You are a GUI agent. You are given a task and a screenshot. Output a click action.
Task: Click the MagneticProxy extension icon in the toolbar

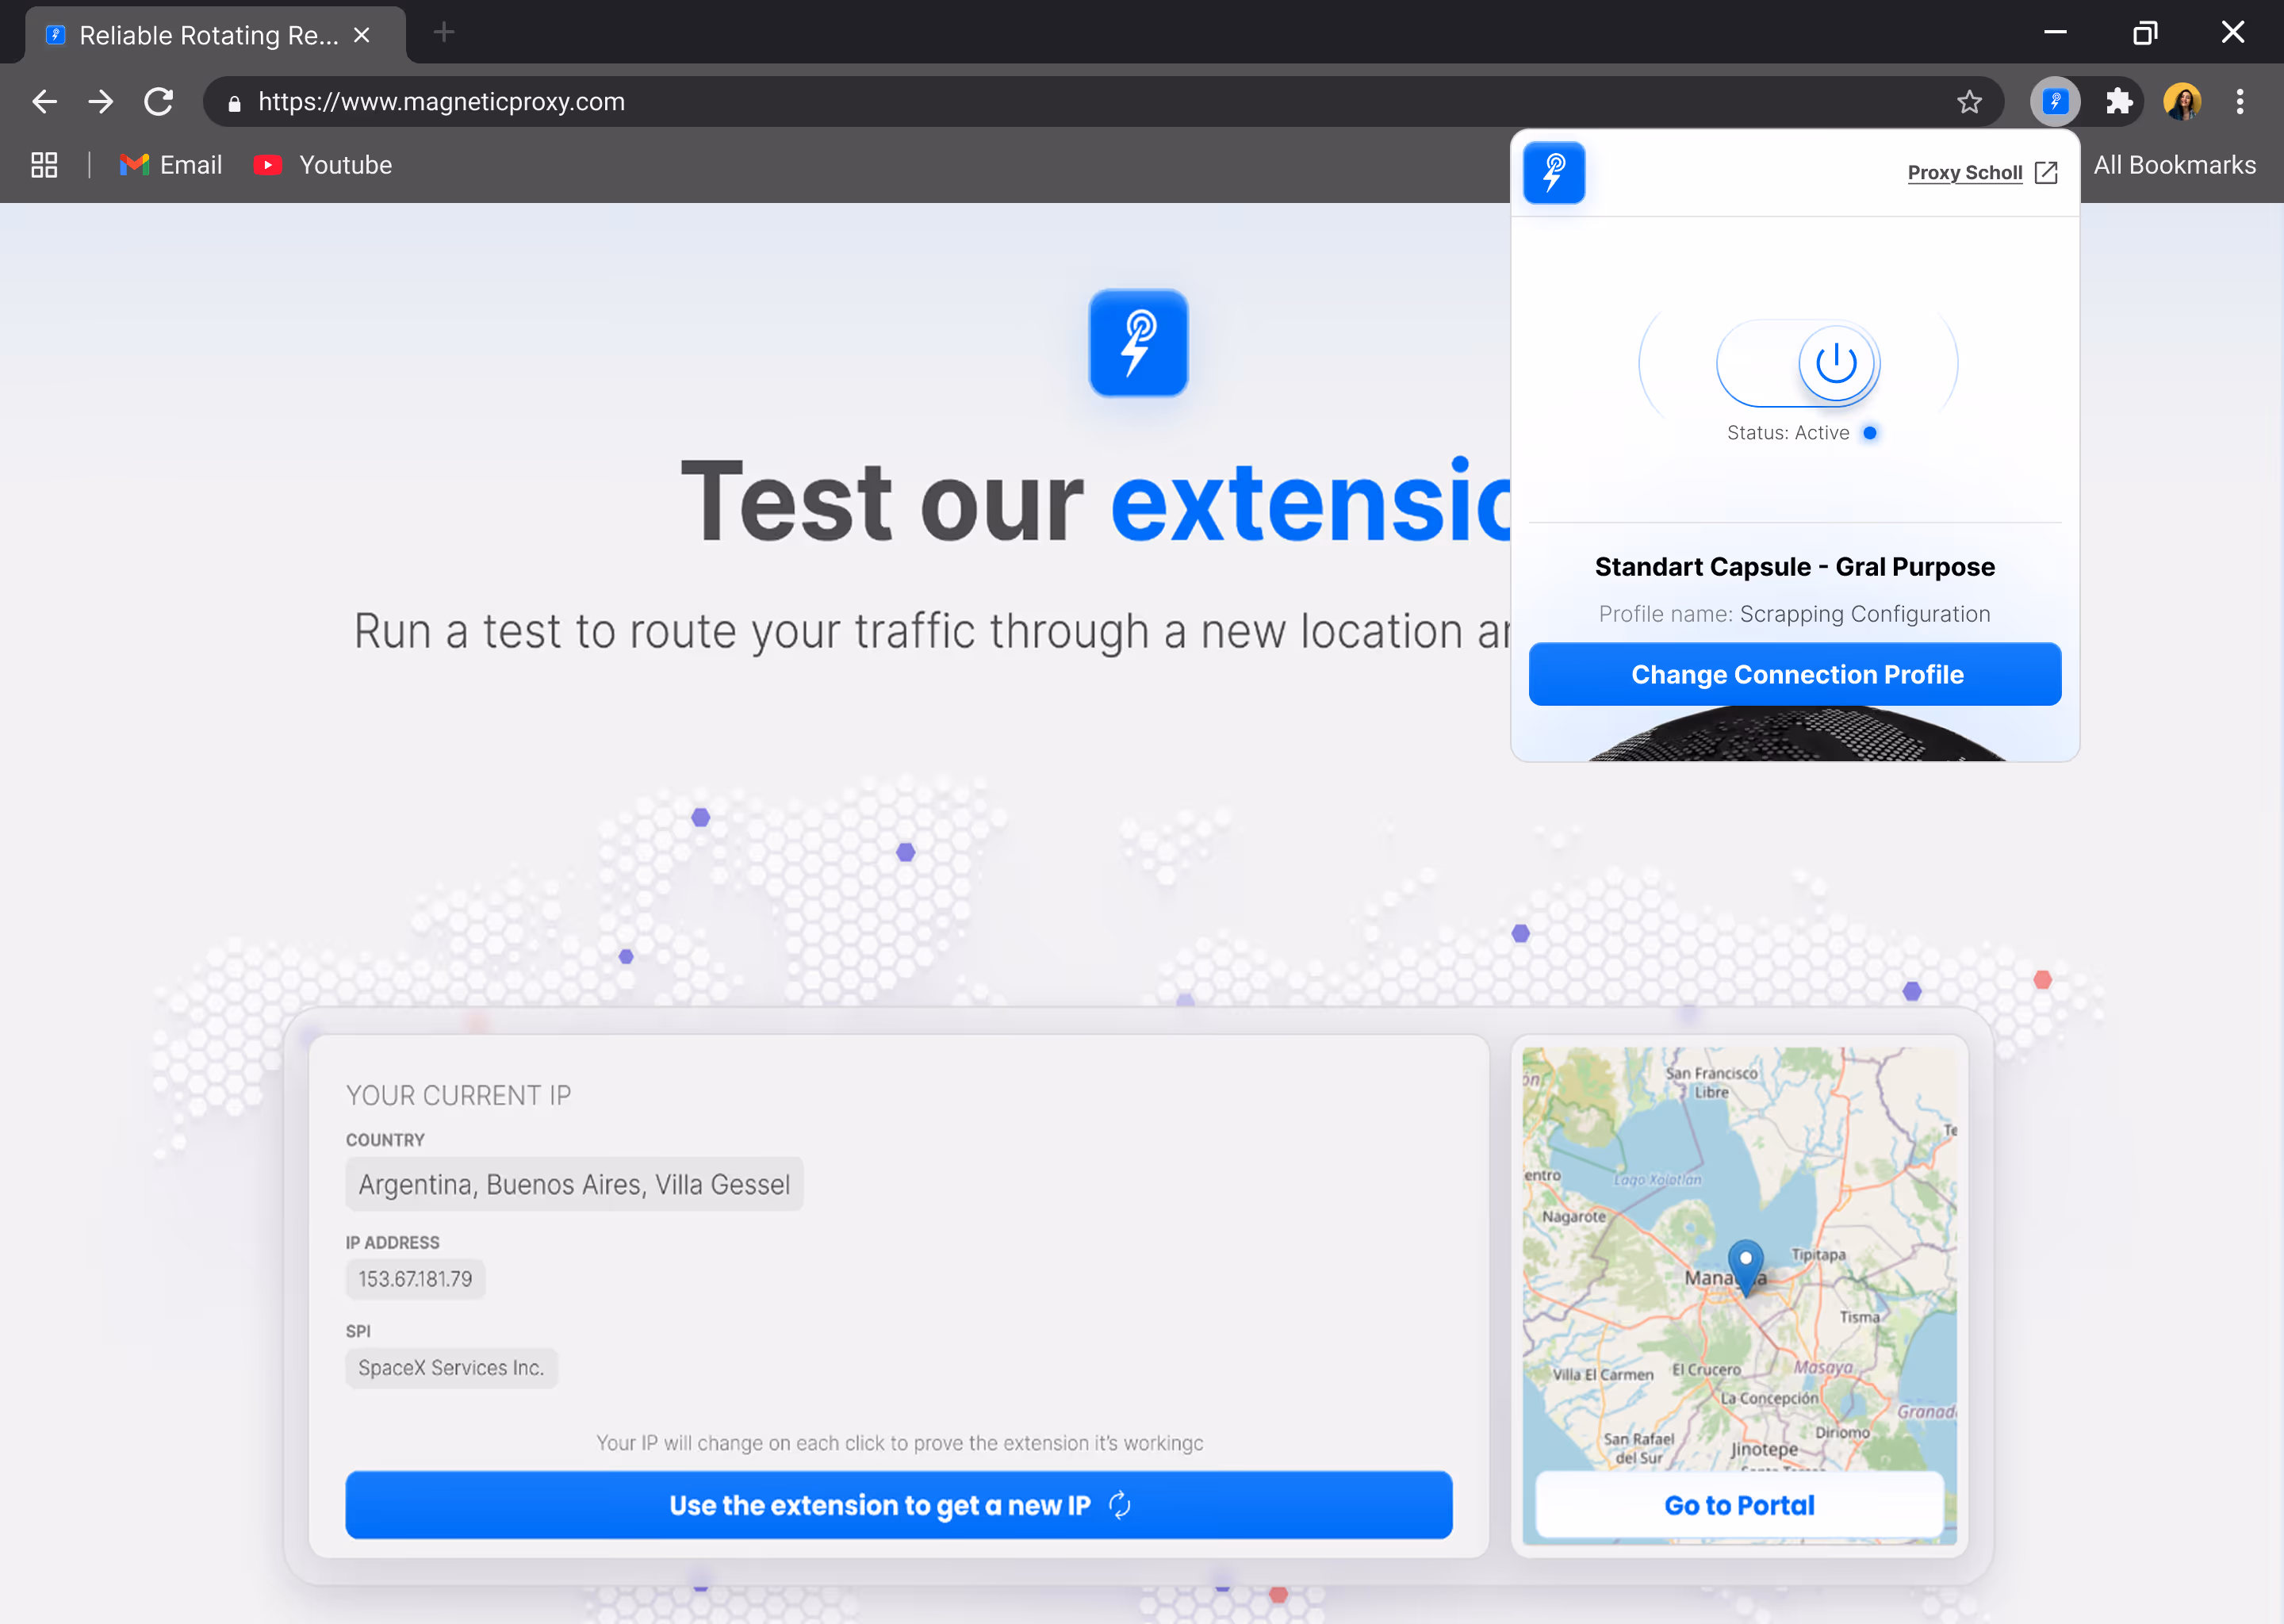coord(2055,101)
